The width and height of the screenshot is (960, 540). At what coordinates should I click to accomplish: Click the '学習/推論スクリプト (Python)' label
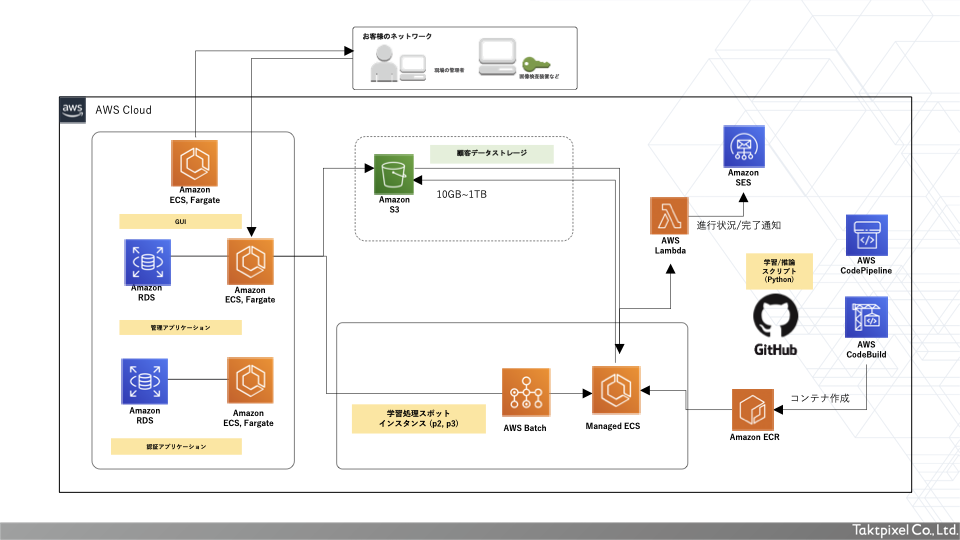pyautogui.click(x=779, y=271)
